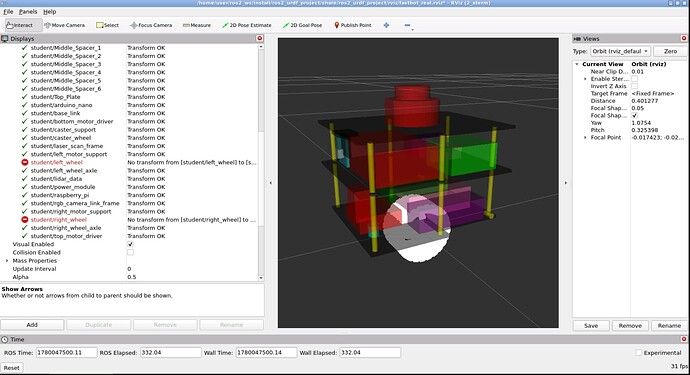Screen dimensions: 690x375
Task: Click the checkmark icon beside student/caster_wheel
Action: pos(25,138)
